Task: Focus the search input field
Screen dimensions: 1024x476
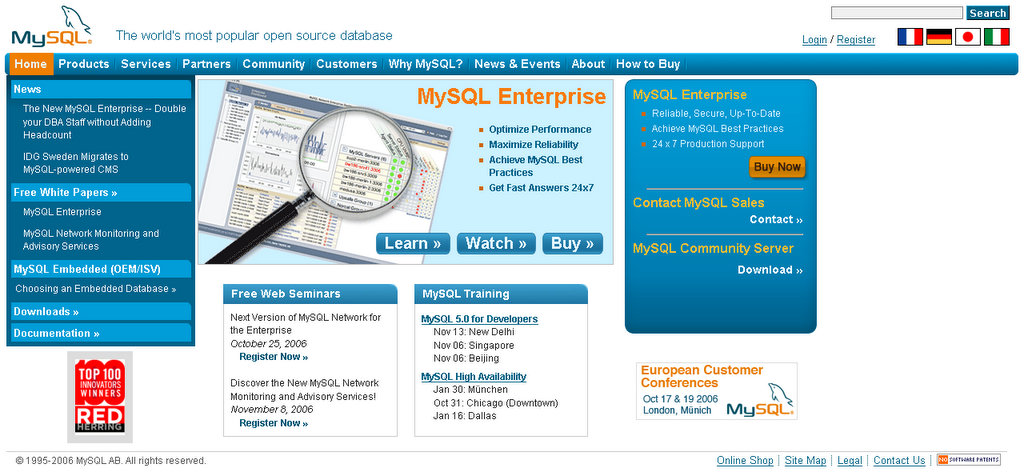Action: point(897,13)
